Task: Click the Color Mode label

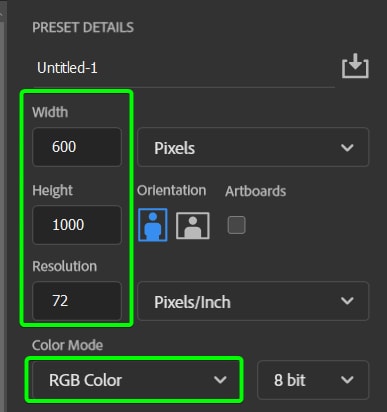Action: [x=67, y=345]
